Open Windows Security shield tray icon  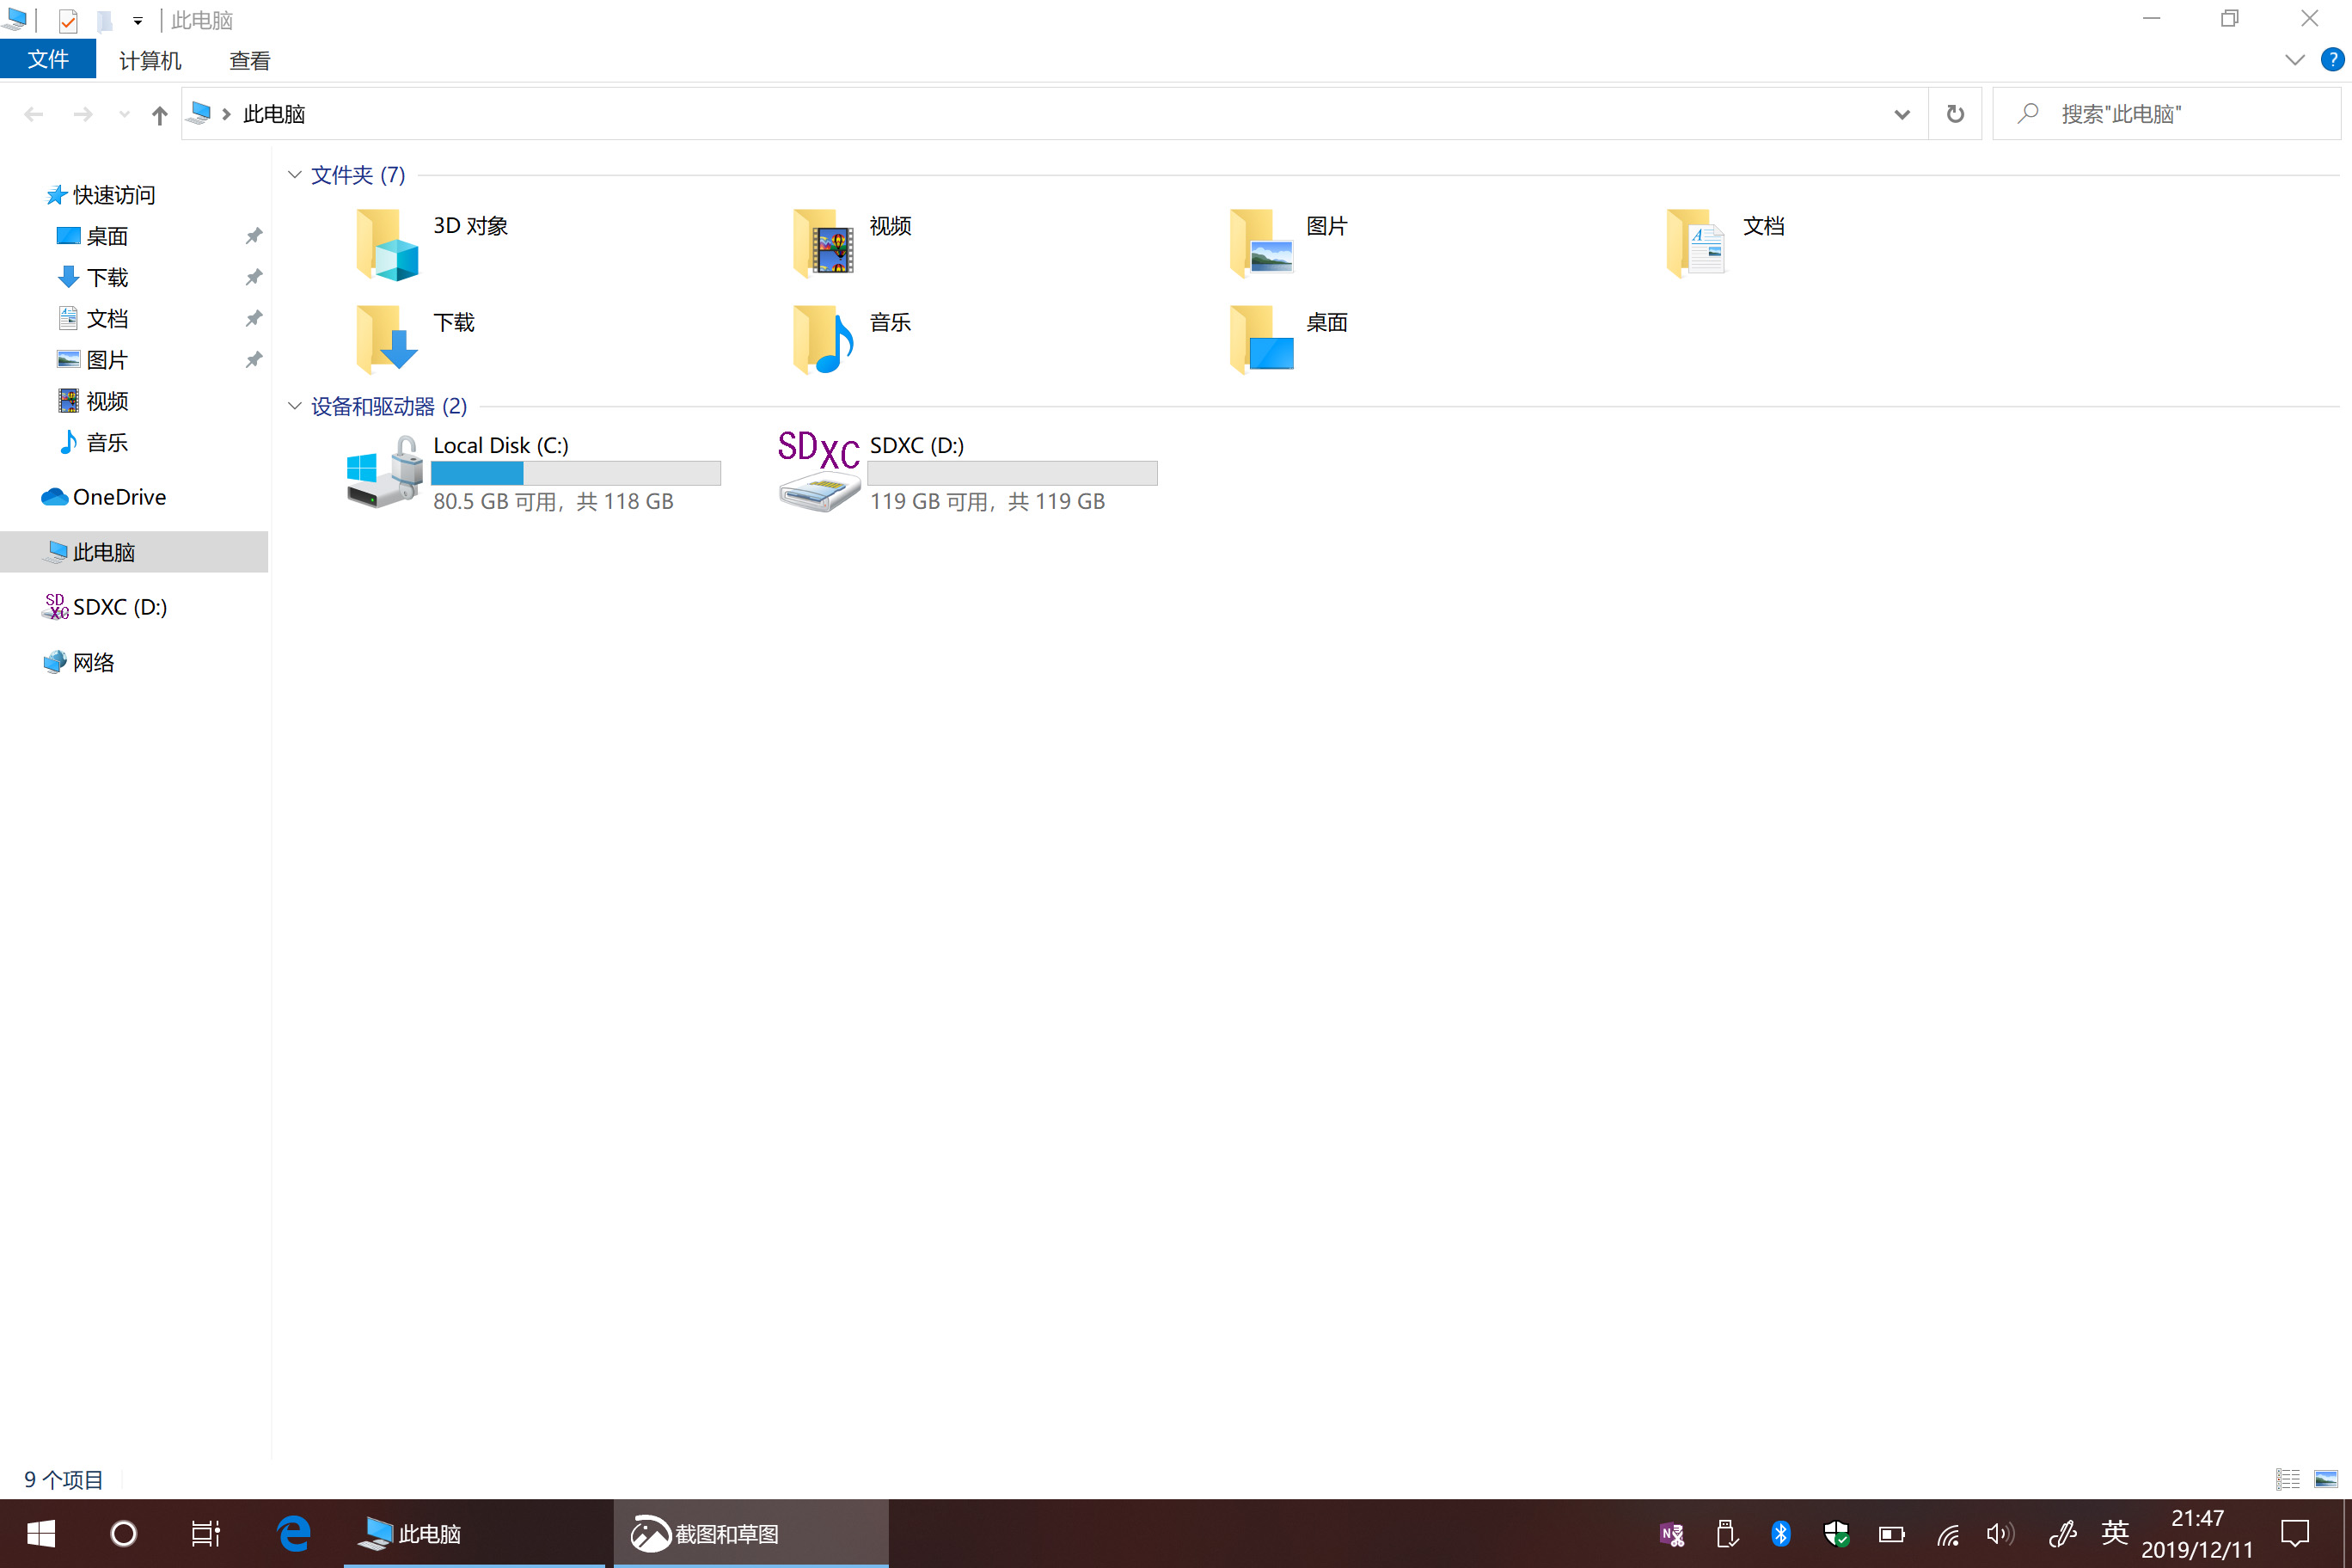click(x=1836, y=1534)
